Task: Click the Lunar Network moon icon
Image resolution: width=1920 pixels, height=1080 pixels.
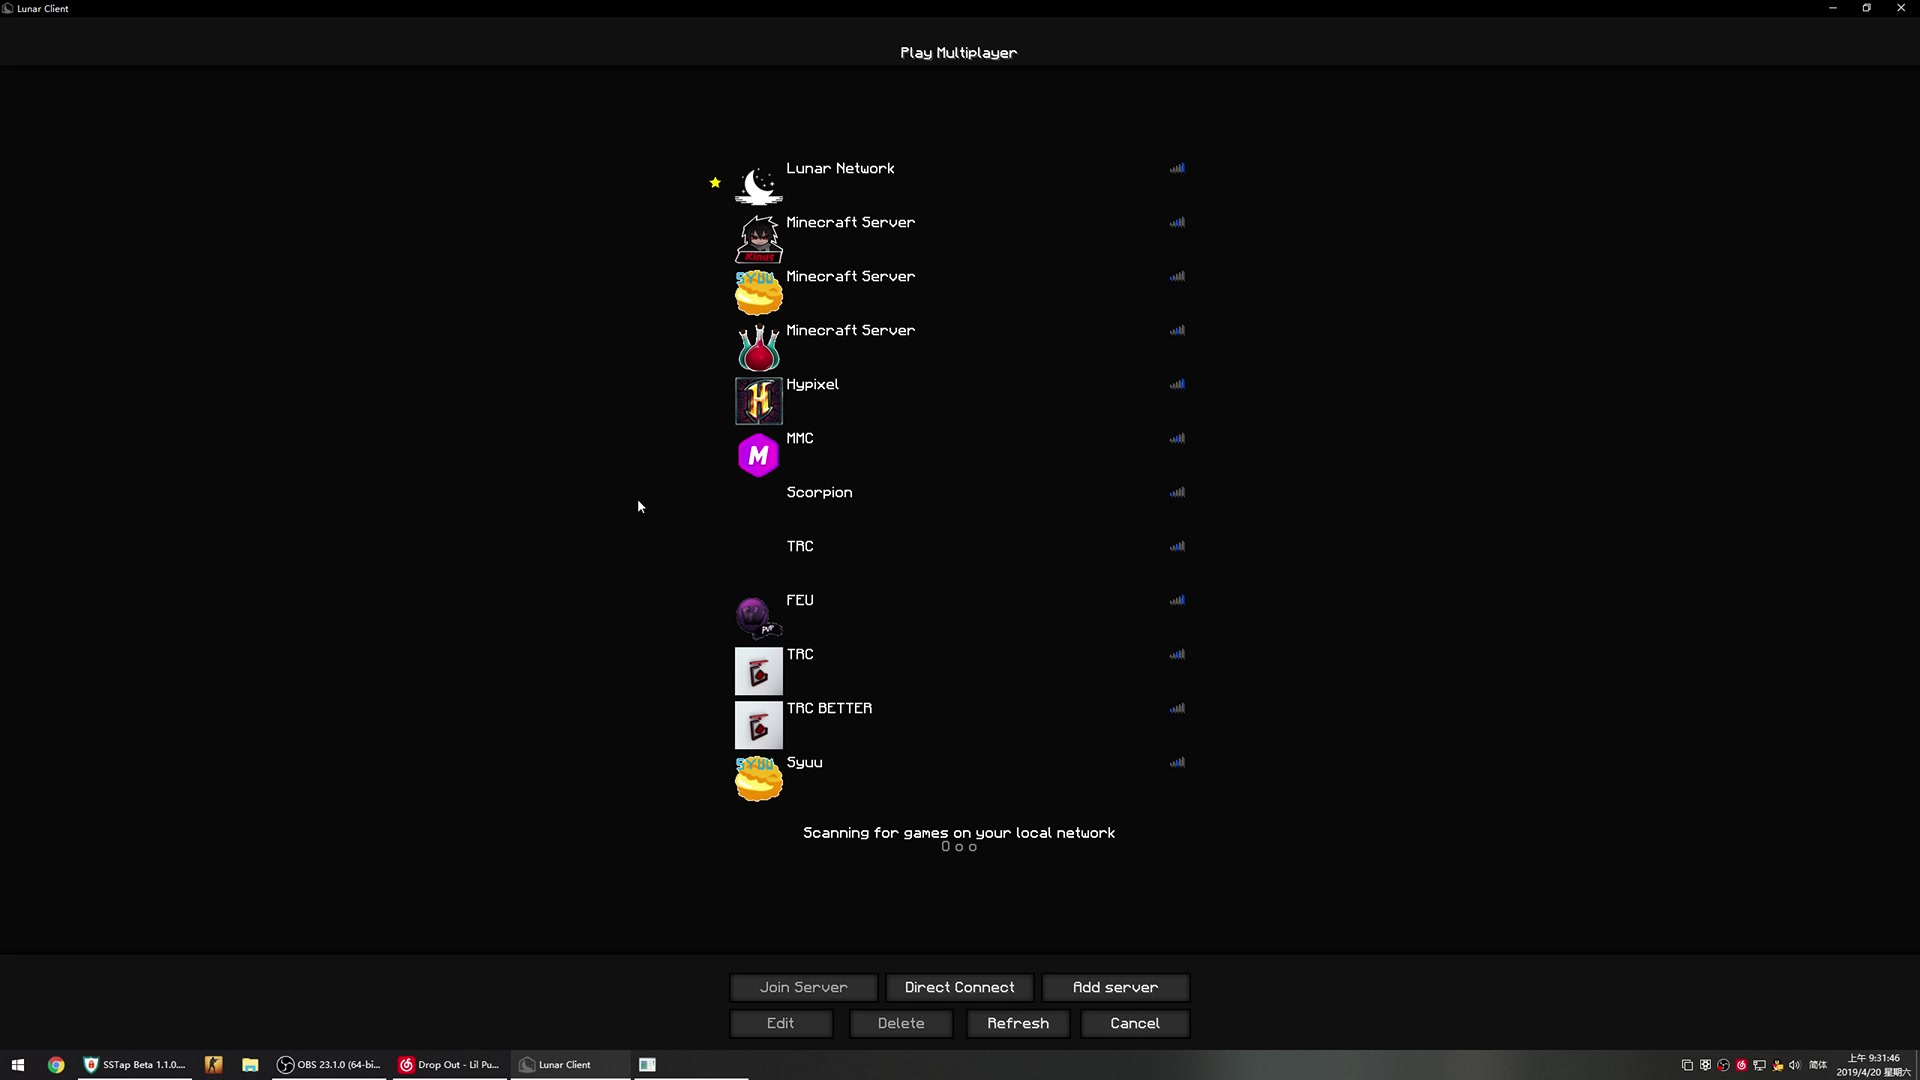Action: click(x=758, y=185)
